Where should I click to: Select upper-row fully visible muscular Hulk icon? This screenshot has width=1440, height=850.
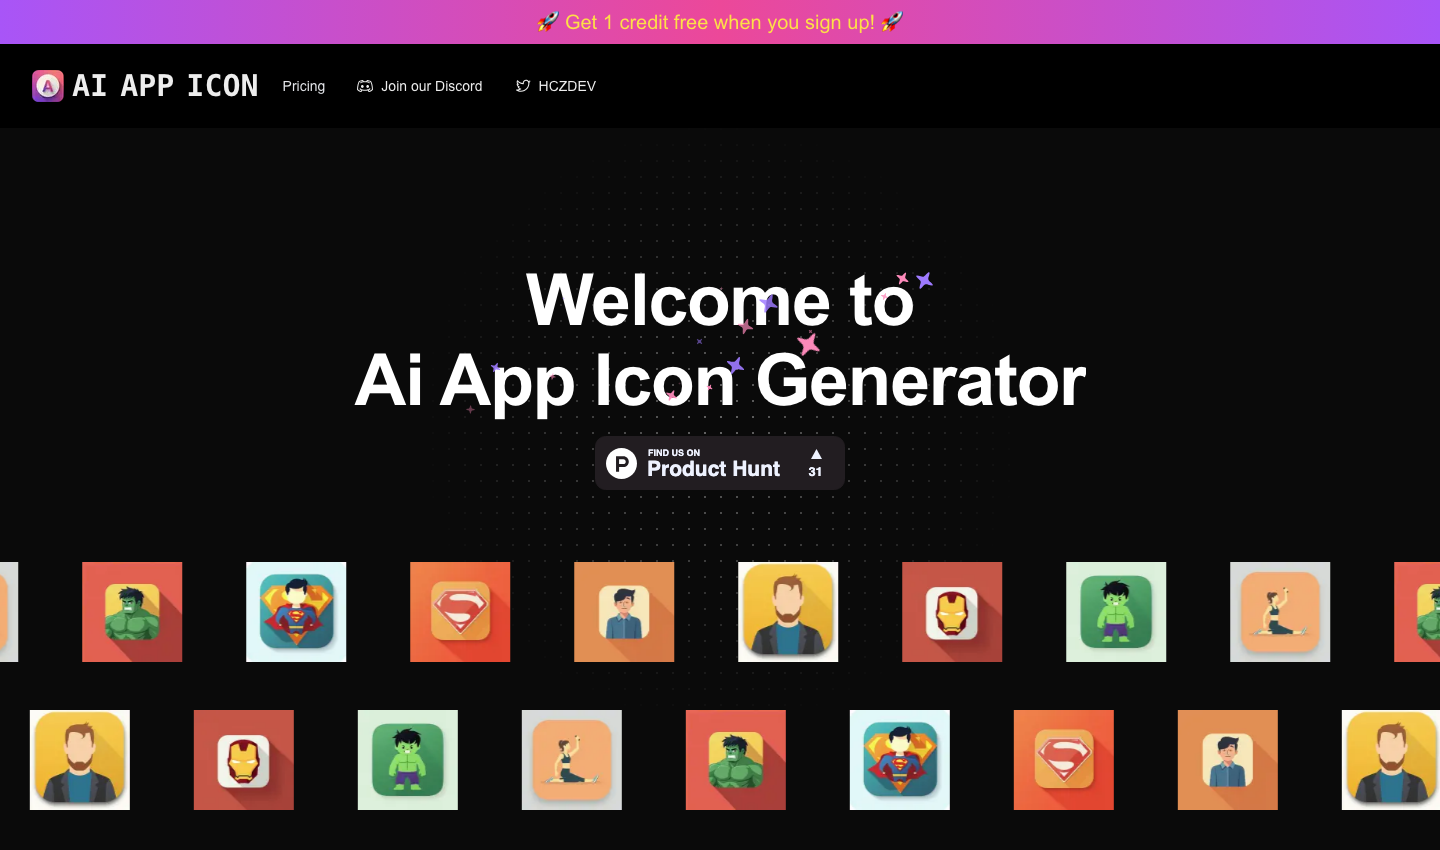click(132, 612)
